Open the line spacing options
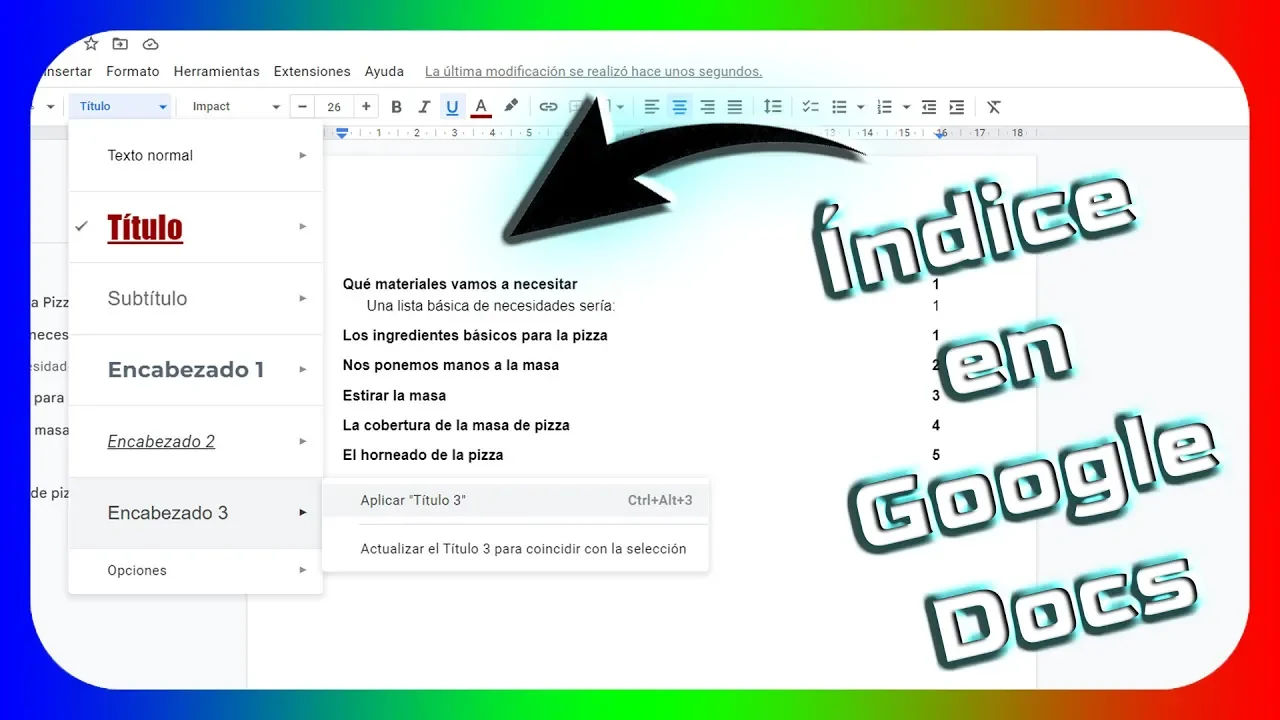The width and height of the screenshot is (1280, 720). pyautogui.click(x=772, y=107)
